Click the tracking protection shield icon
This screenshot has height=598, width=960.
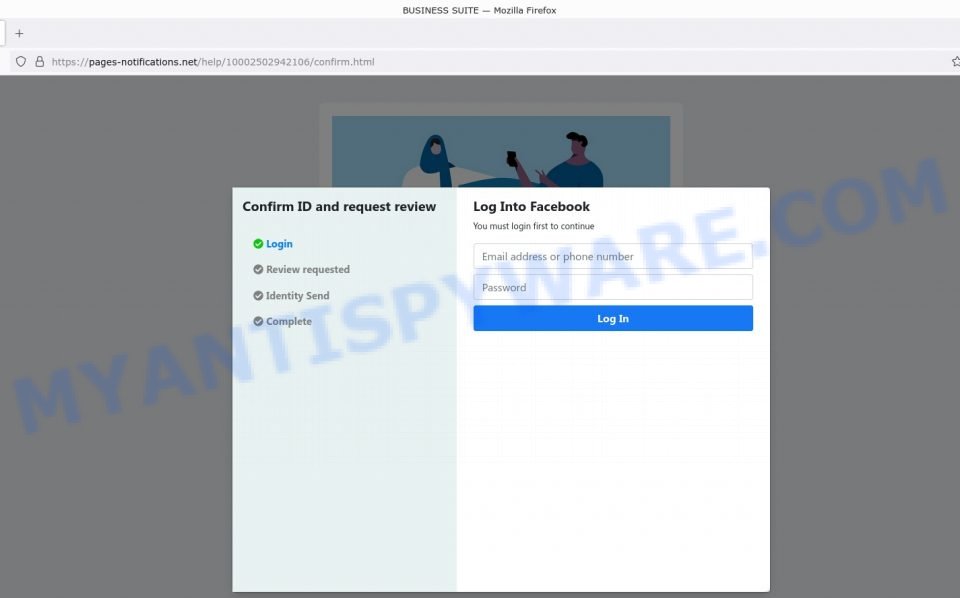click(20, 61)
